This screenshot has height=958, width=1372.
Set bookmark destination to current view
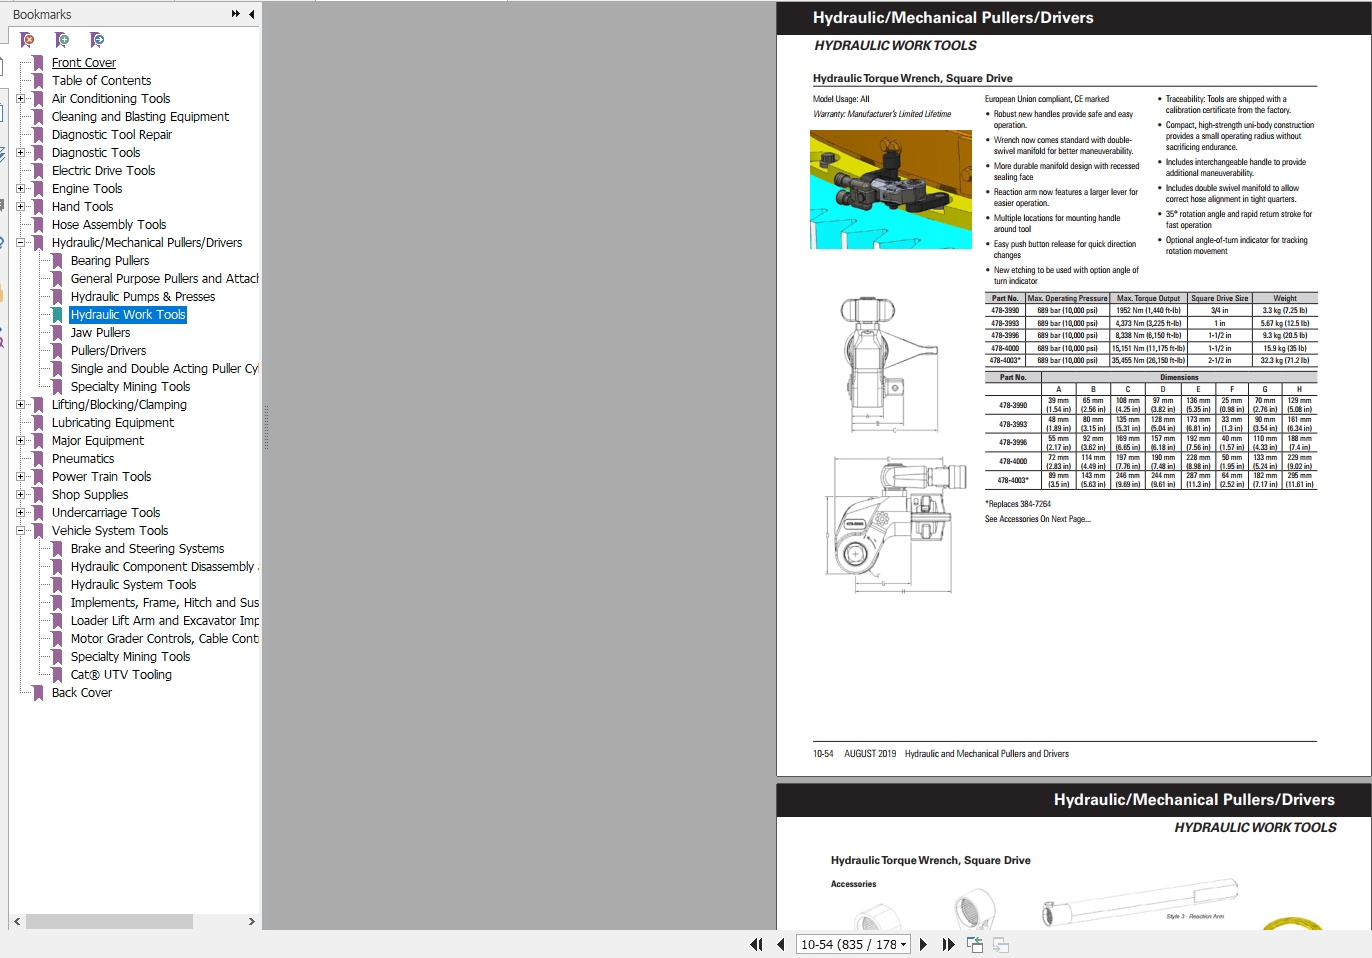[98, 40]
